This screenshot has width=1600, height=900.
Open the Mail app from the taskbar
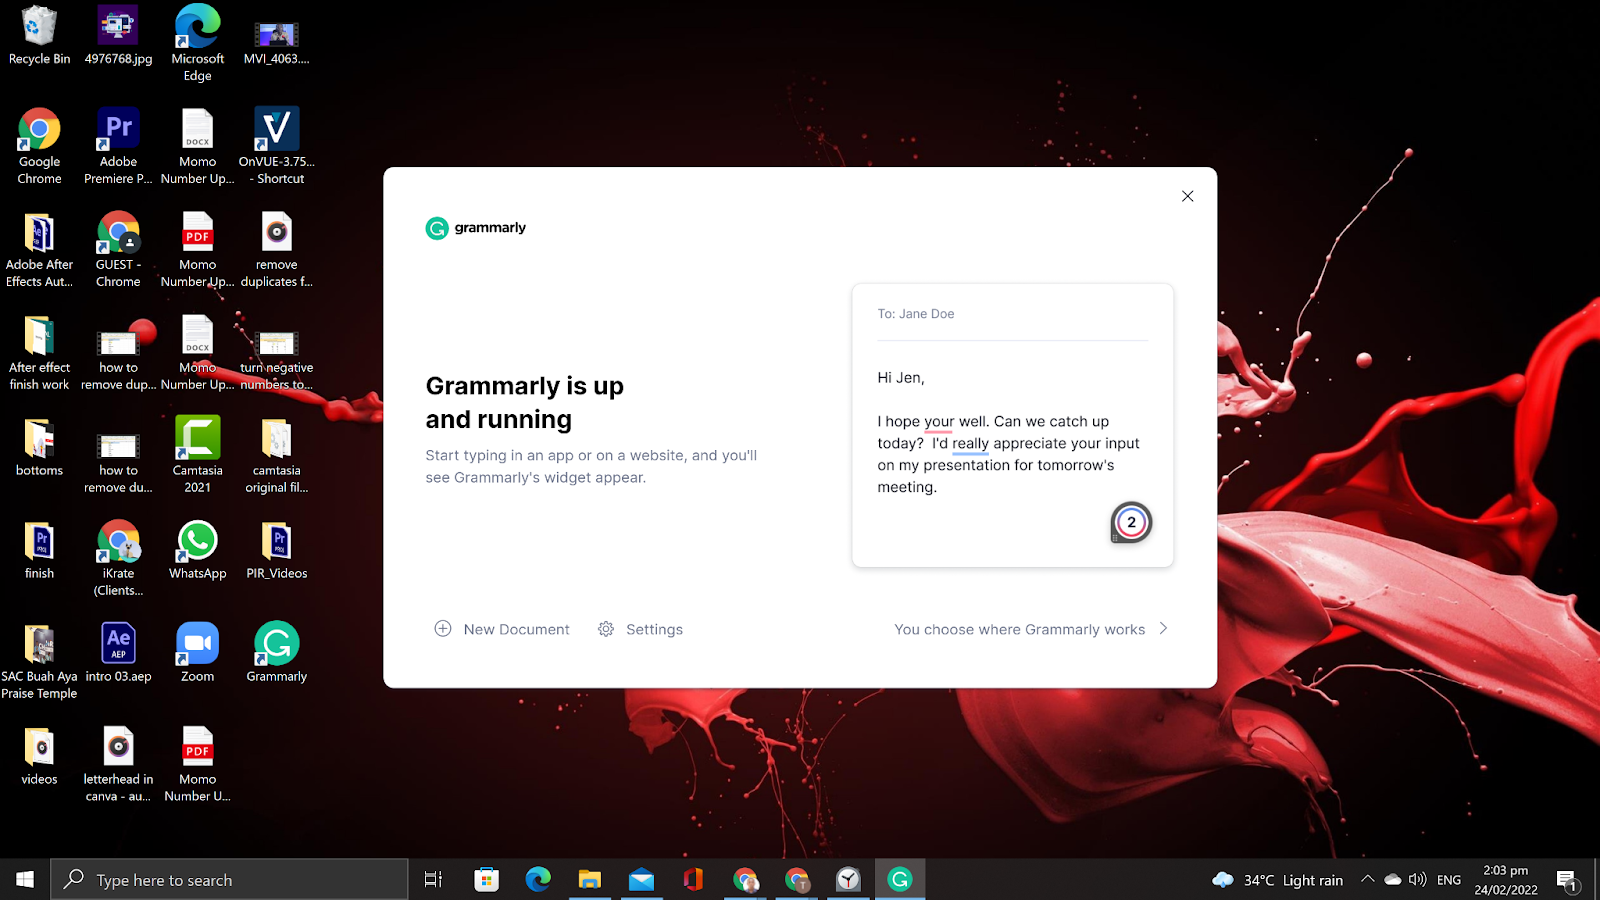point(641,879)
